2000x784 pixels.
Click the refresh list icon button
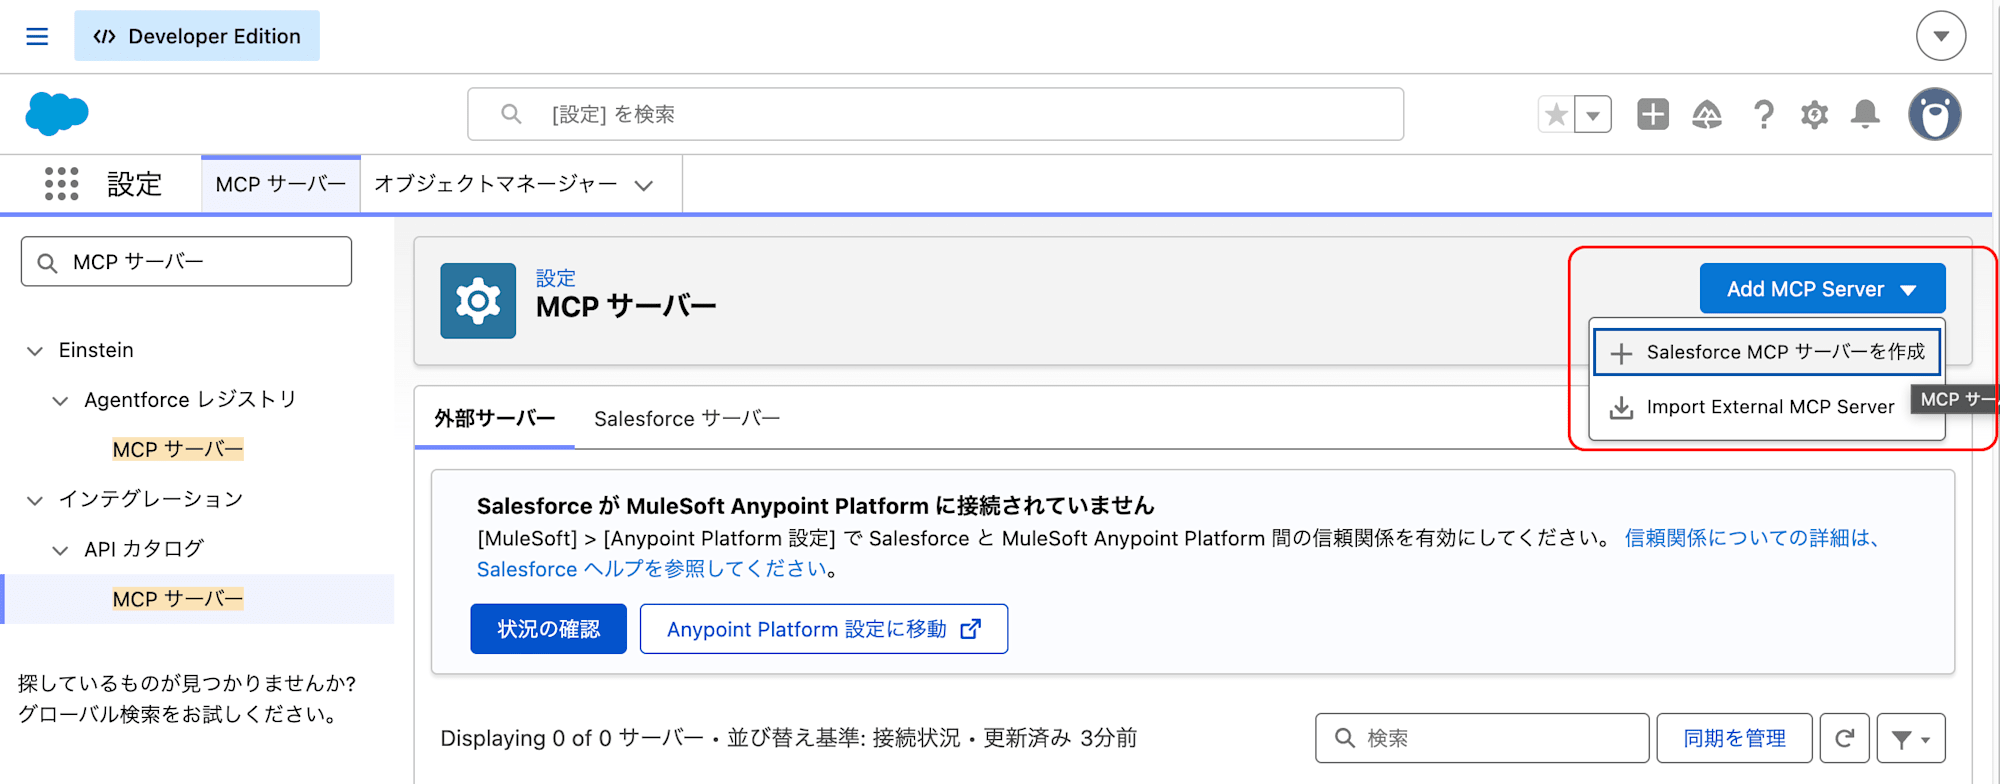1845,738
